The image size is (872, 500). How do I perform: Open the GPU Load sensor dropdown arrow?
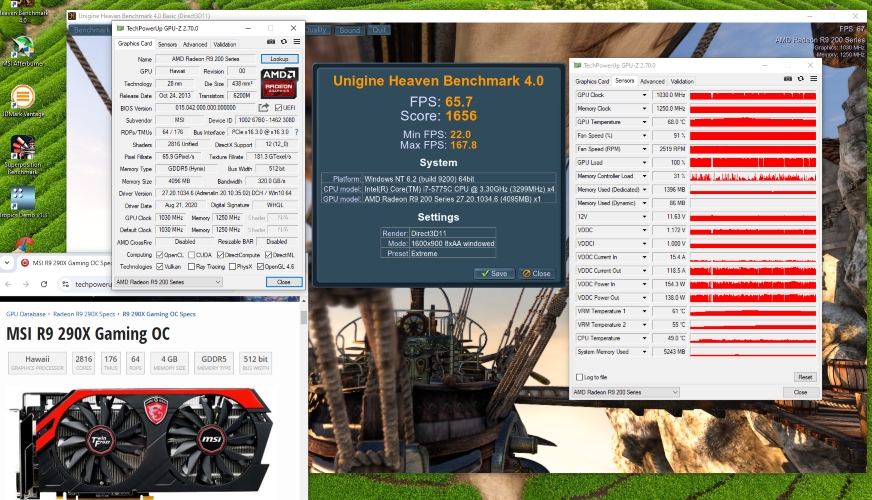pyautogui.click(x=644, y=162)
